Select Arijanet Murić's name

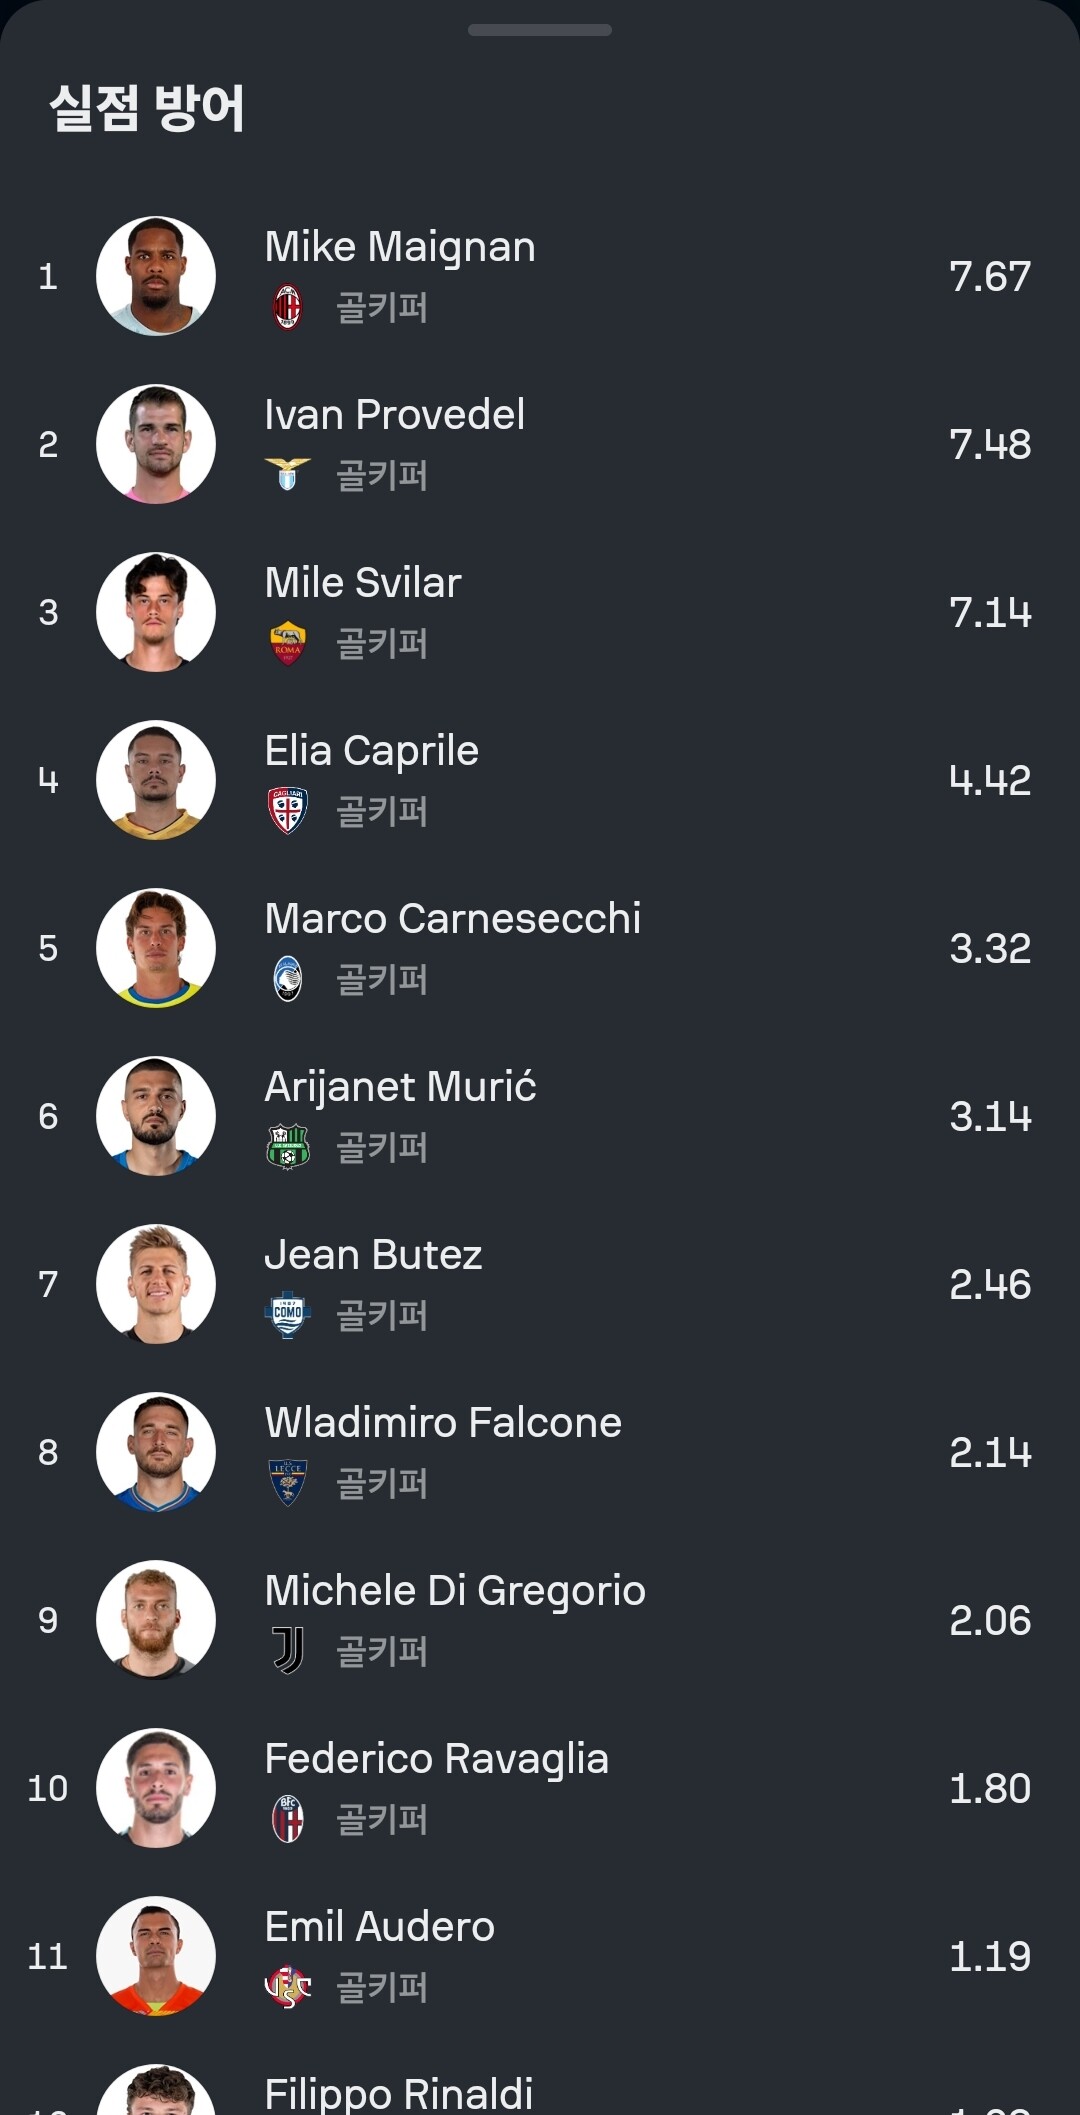(x=400, y=1087)
